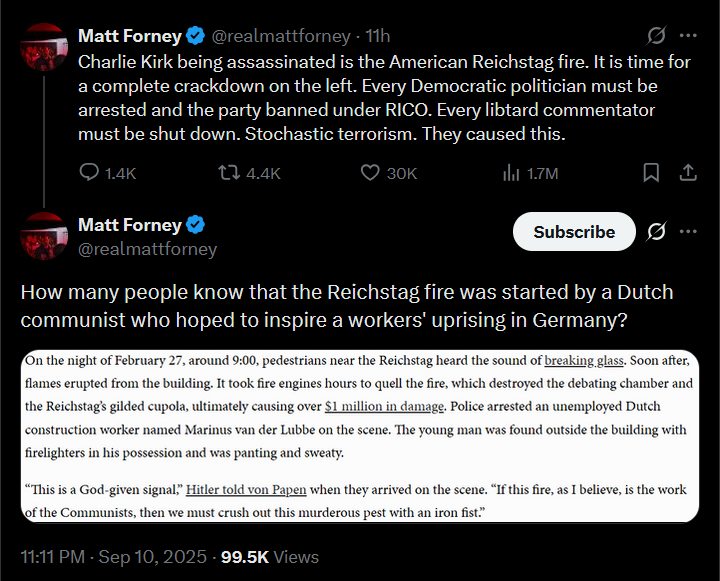Open the first post's three-dot menu
This screenshot has width=720, height=581.
(688, 36)
